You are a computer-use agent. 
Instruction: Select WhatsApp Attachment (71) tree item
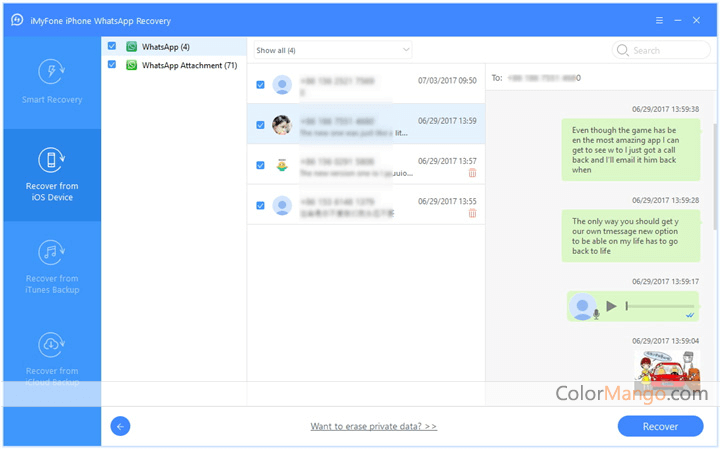(x=189, y=65)
